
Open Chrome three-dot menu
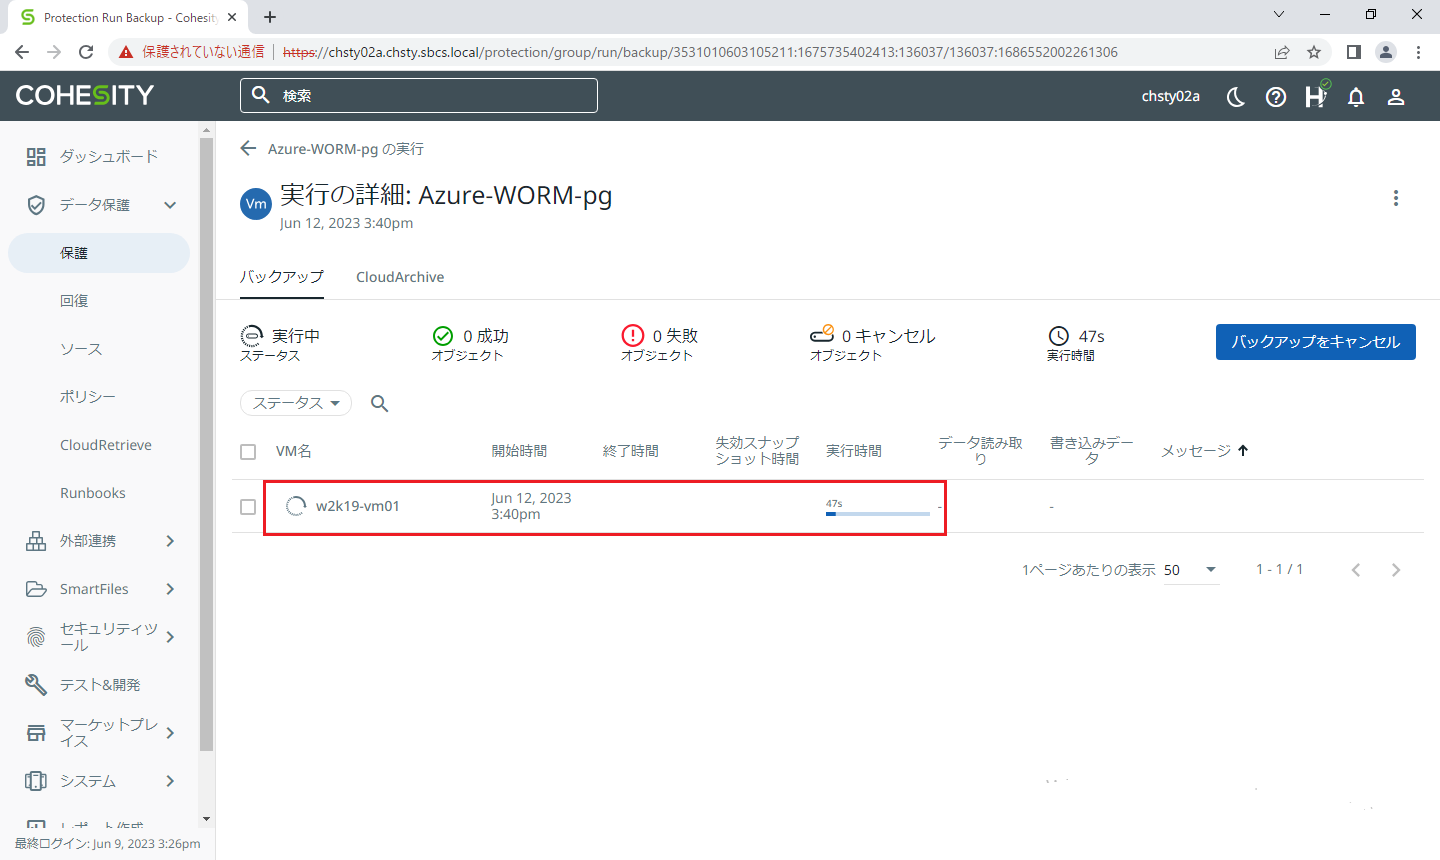[x=1418, y=52]
